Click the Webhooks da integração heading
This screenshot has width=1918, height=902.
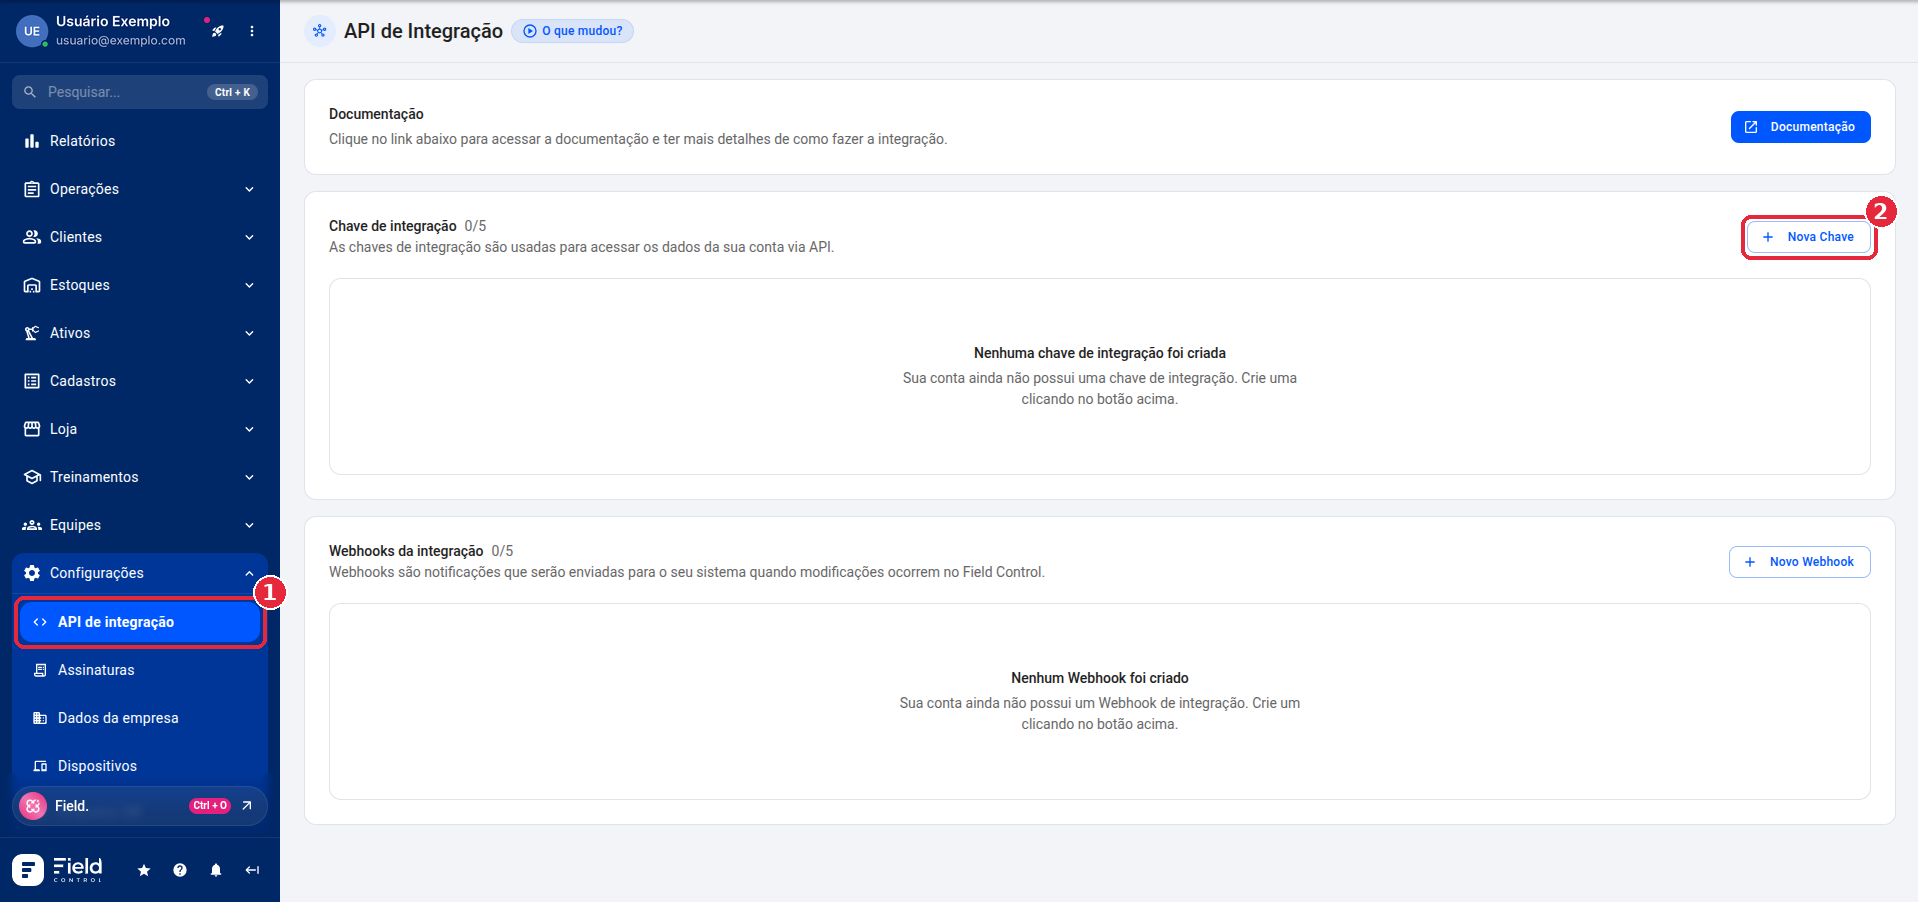(x=406, y=551)
